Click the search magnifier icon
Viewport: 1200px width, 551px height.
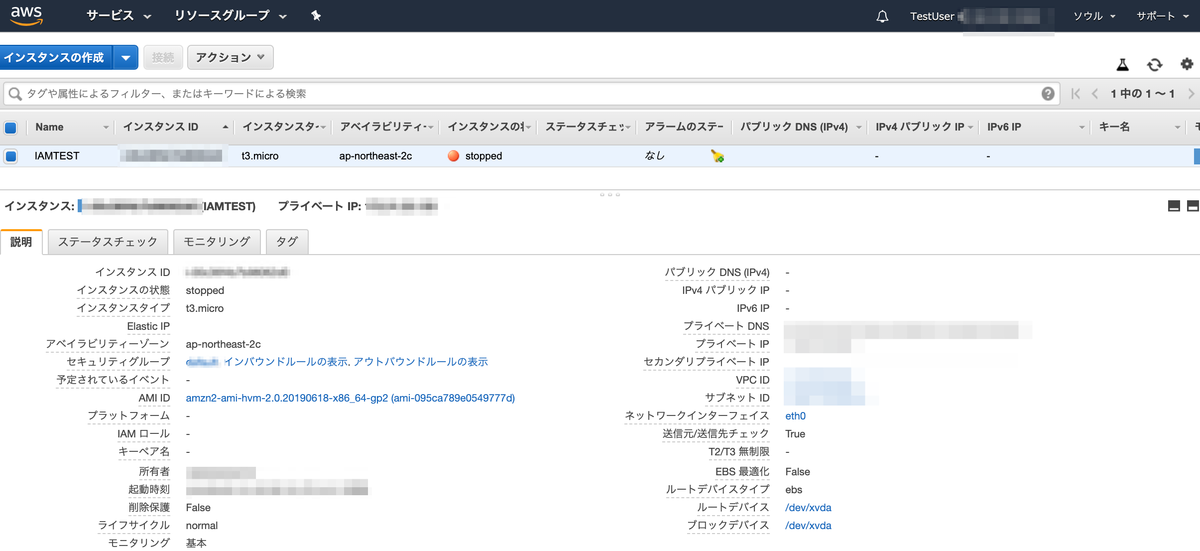(15, 93)
